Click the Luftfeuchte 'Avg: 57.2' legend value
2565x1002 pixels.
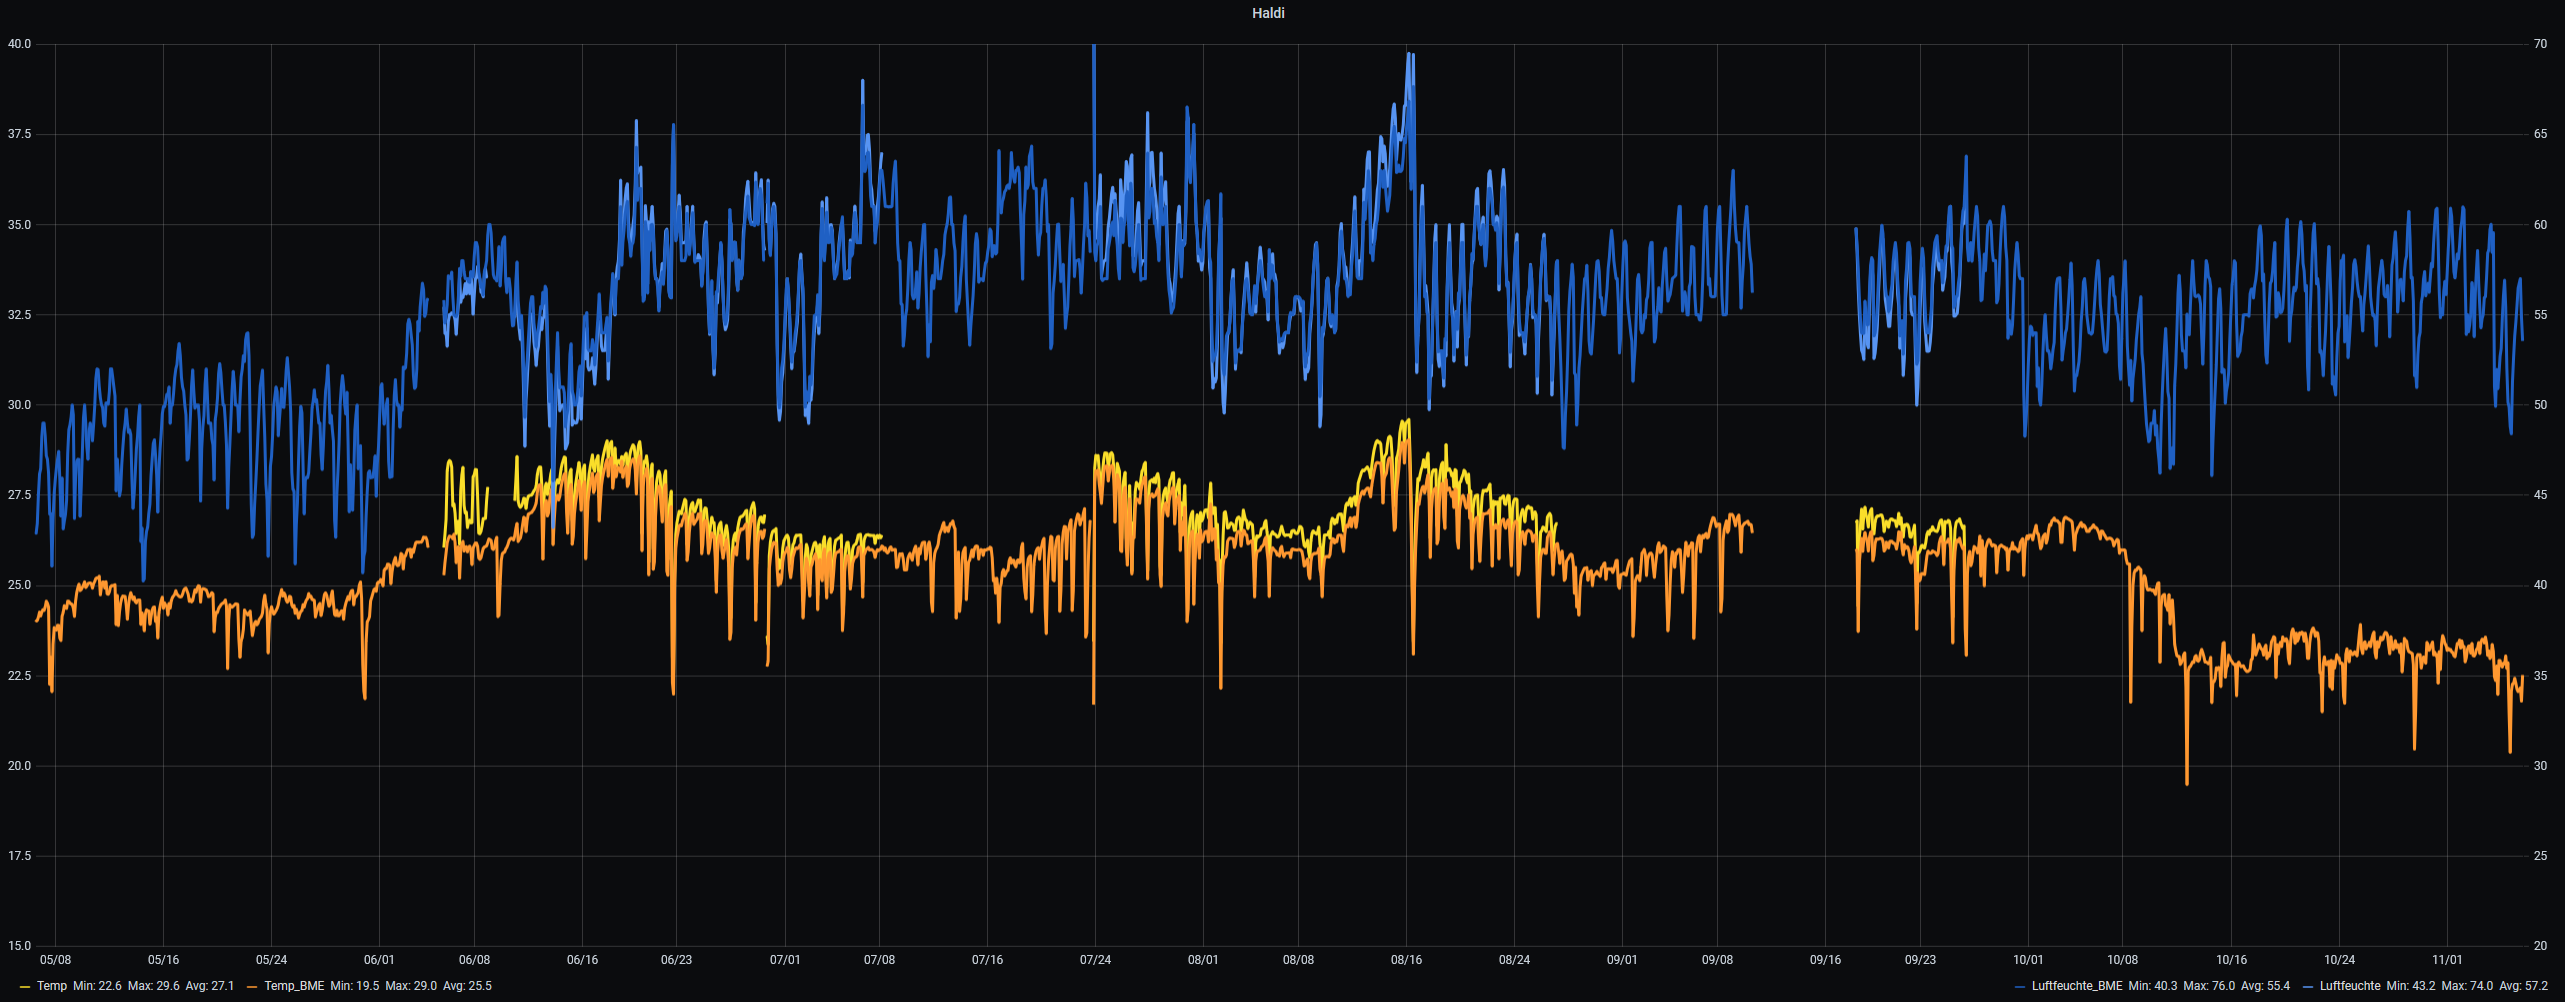click(x=2524, y=986)
